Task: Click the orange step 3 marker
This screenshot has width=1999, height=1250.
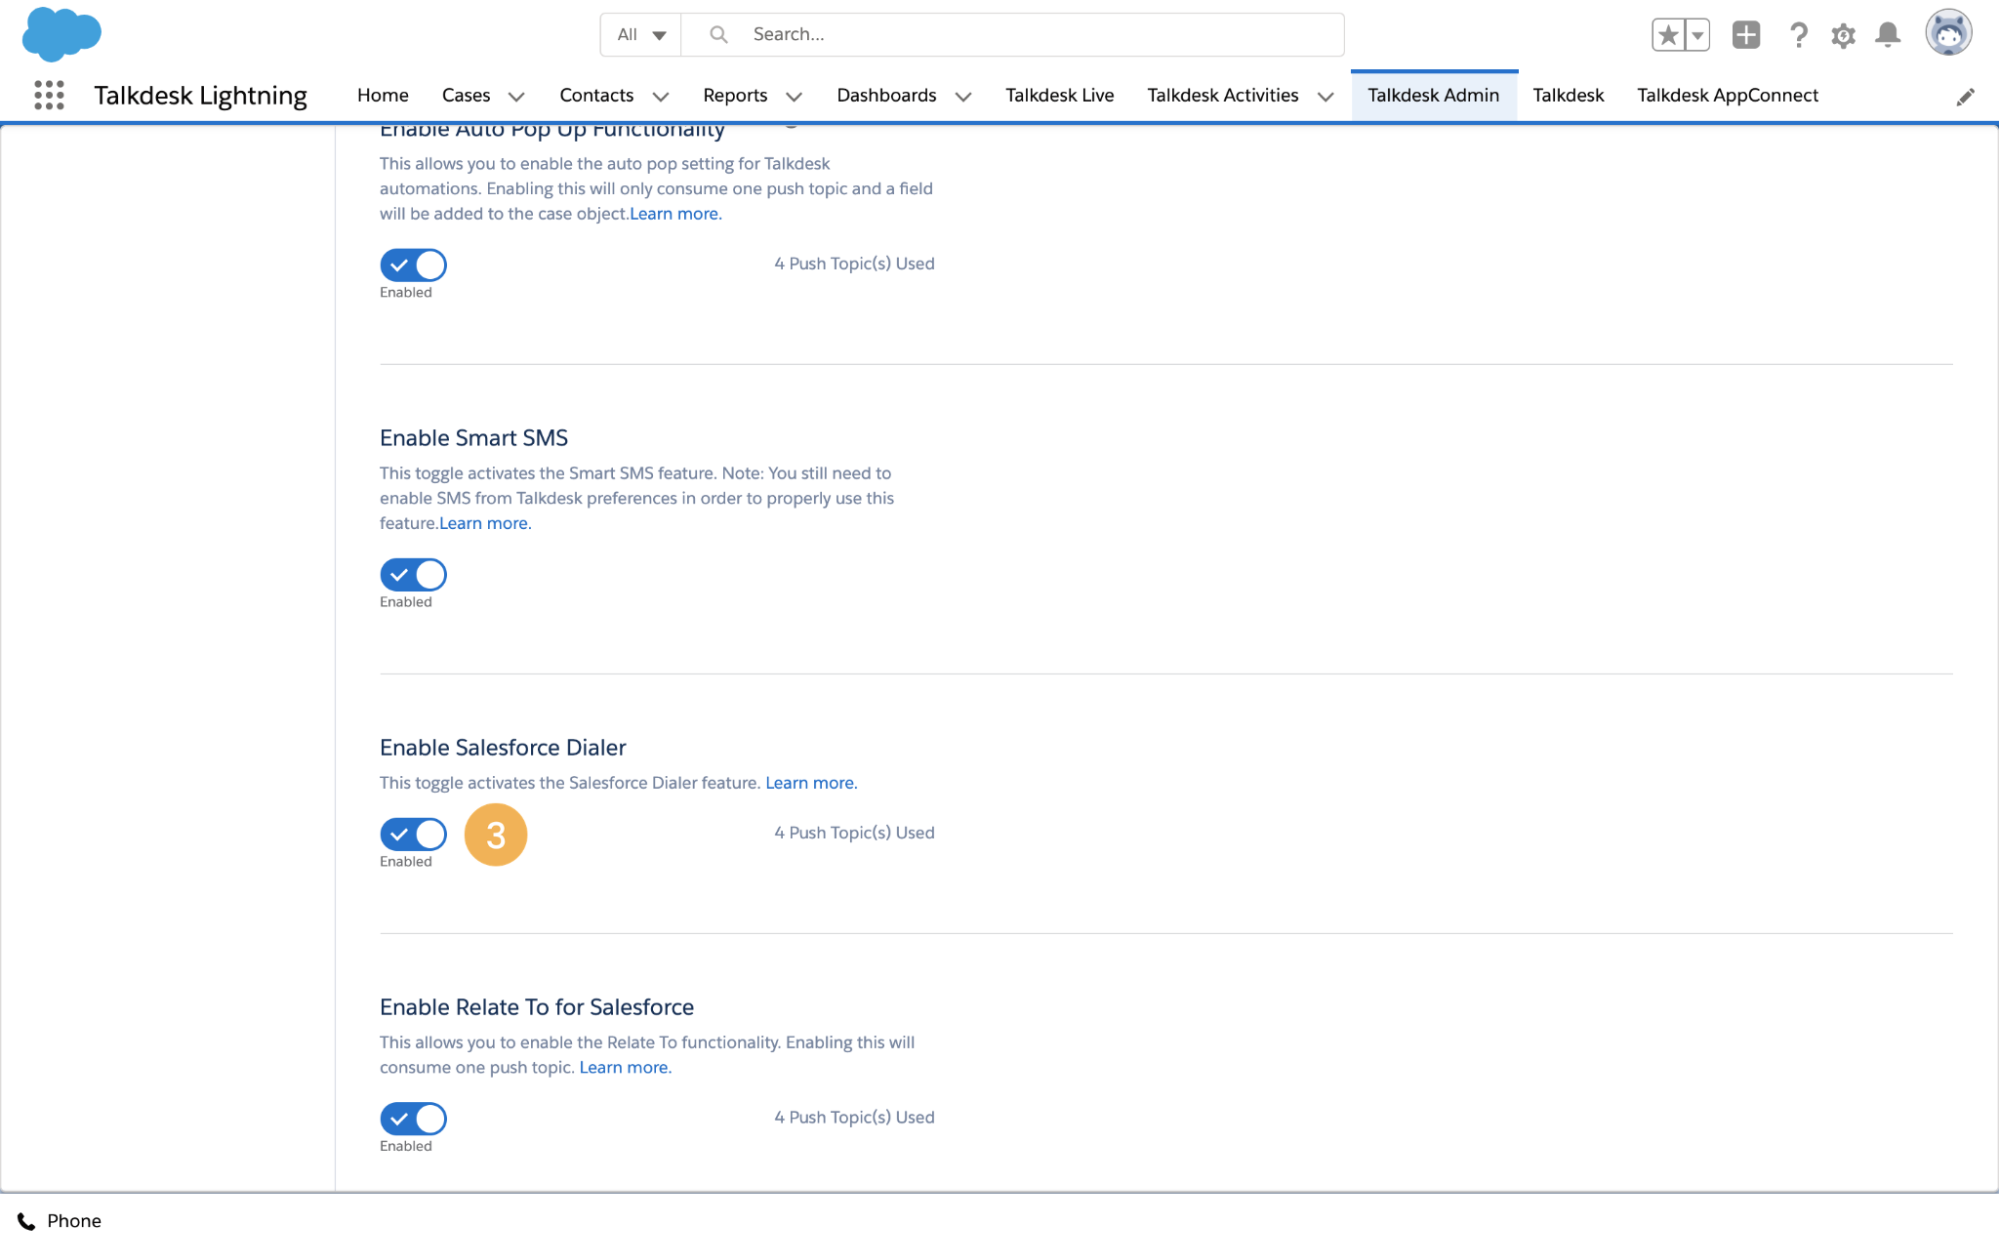Action: pos(495,834)
